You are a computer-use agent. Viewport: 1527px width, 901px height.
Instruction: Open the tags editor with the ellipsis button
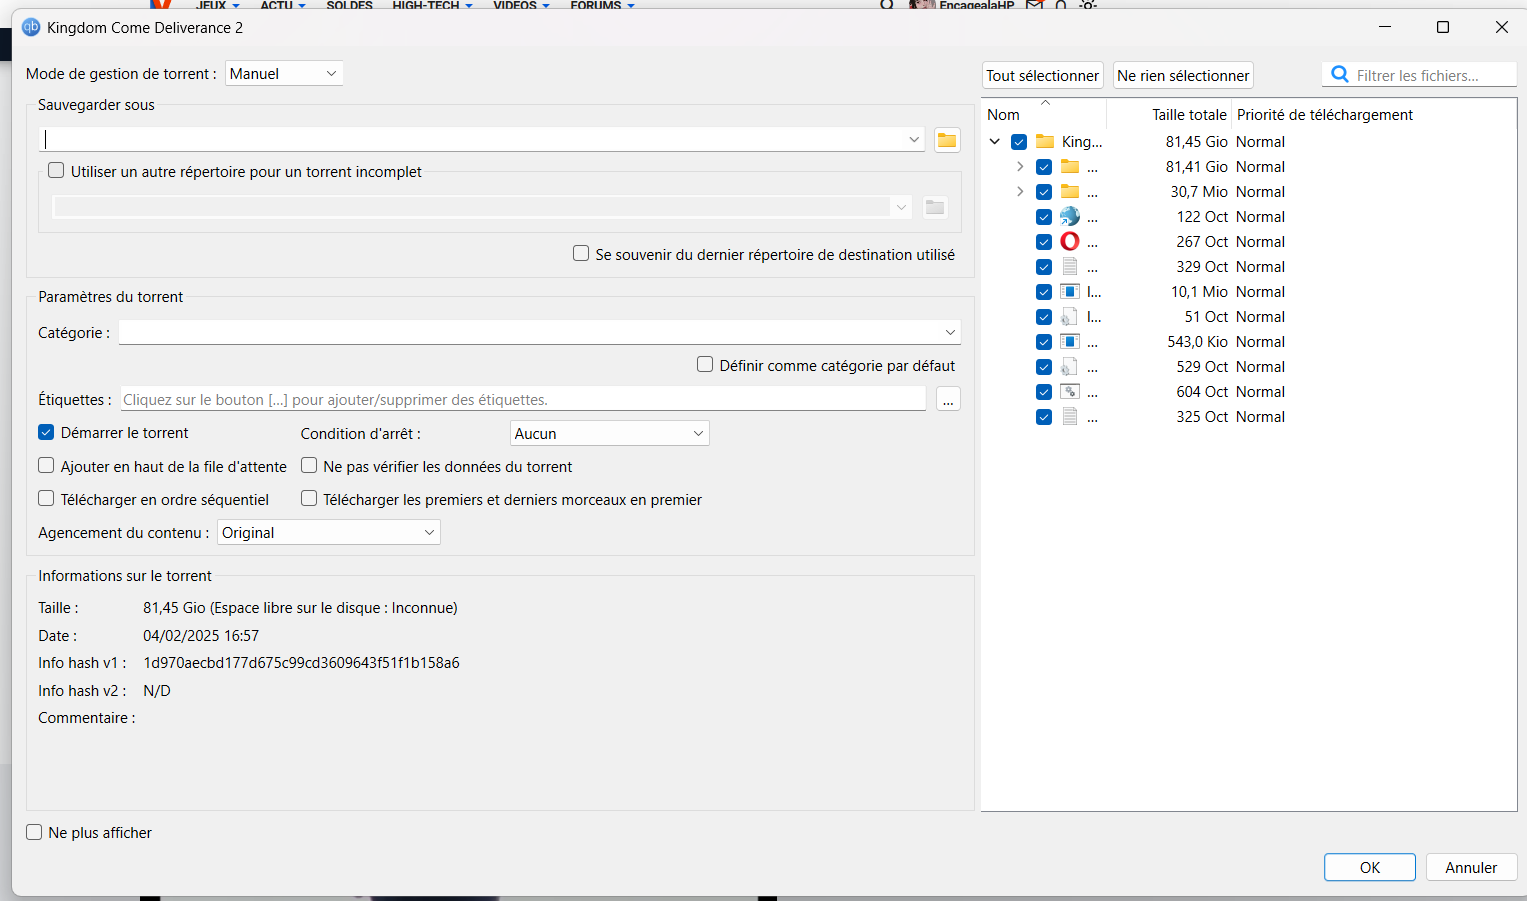(x=948, y=400)
